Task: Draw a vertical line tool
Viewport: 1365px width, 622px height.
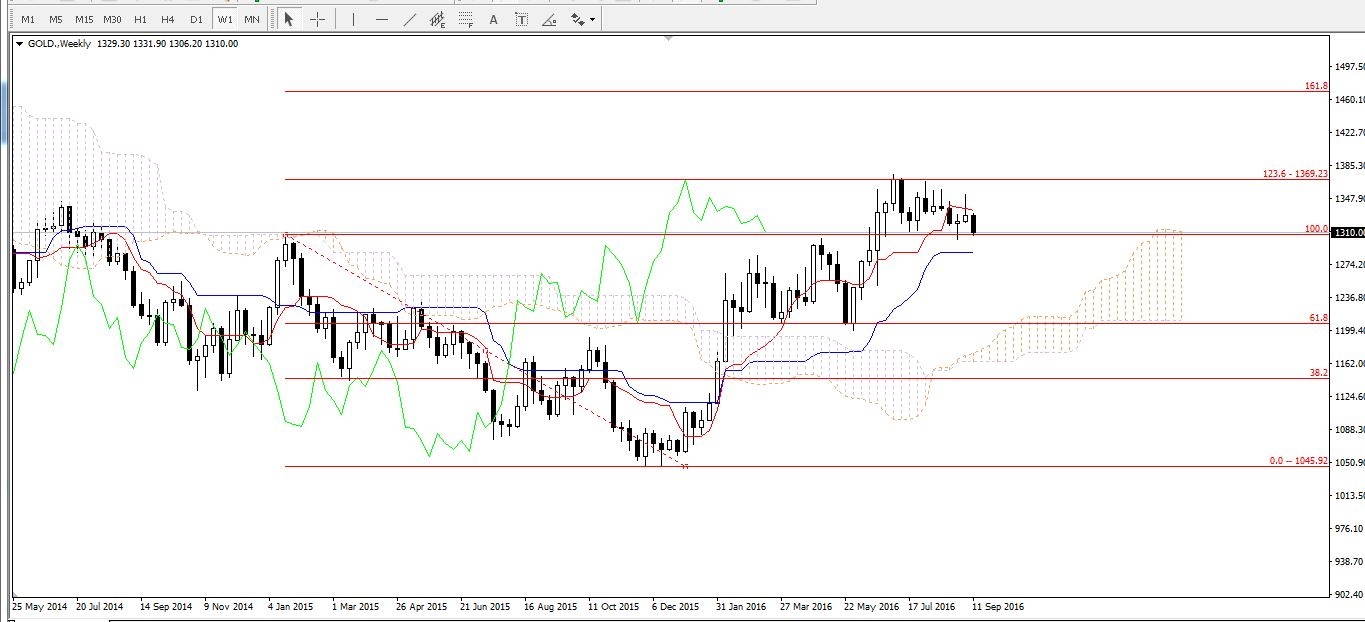Action: tap(353, 19)
